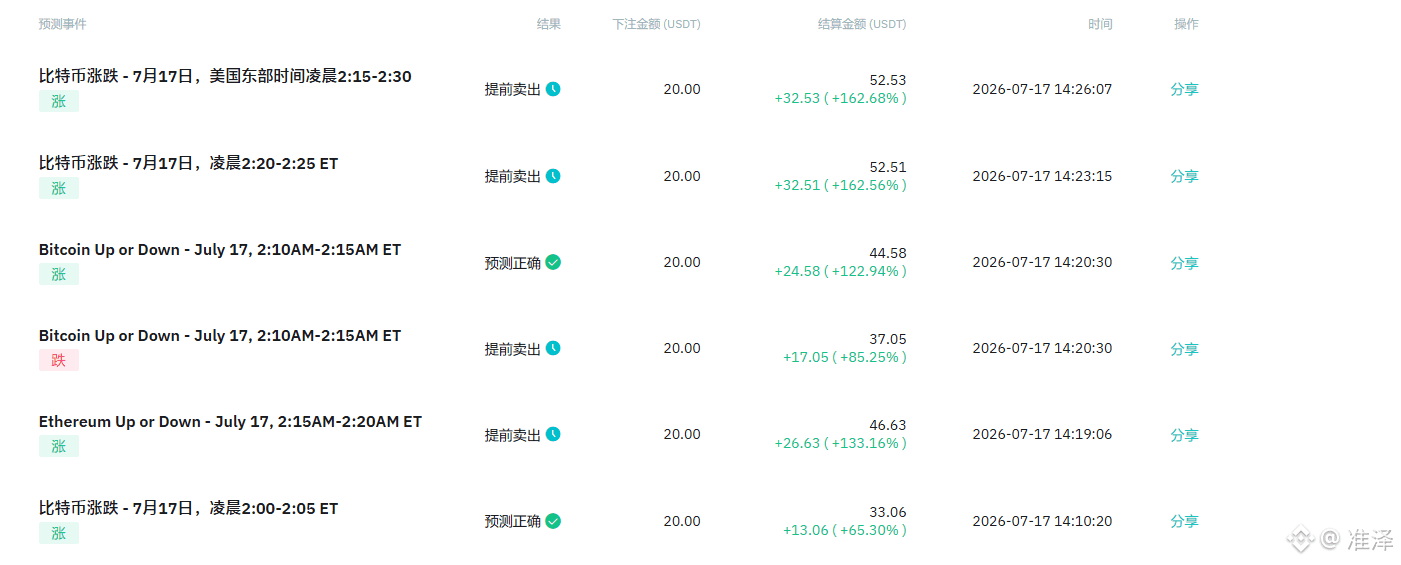Click green checkmark icon at 14:20:30 预测正确 row
This screenshot has width=1401, height=565.
tap(553, 262)
